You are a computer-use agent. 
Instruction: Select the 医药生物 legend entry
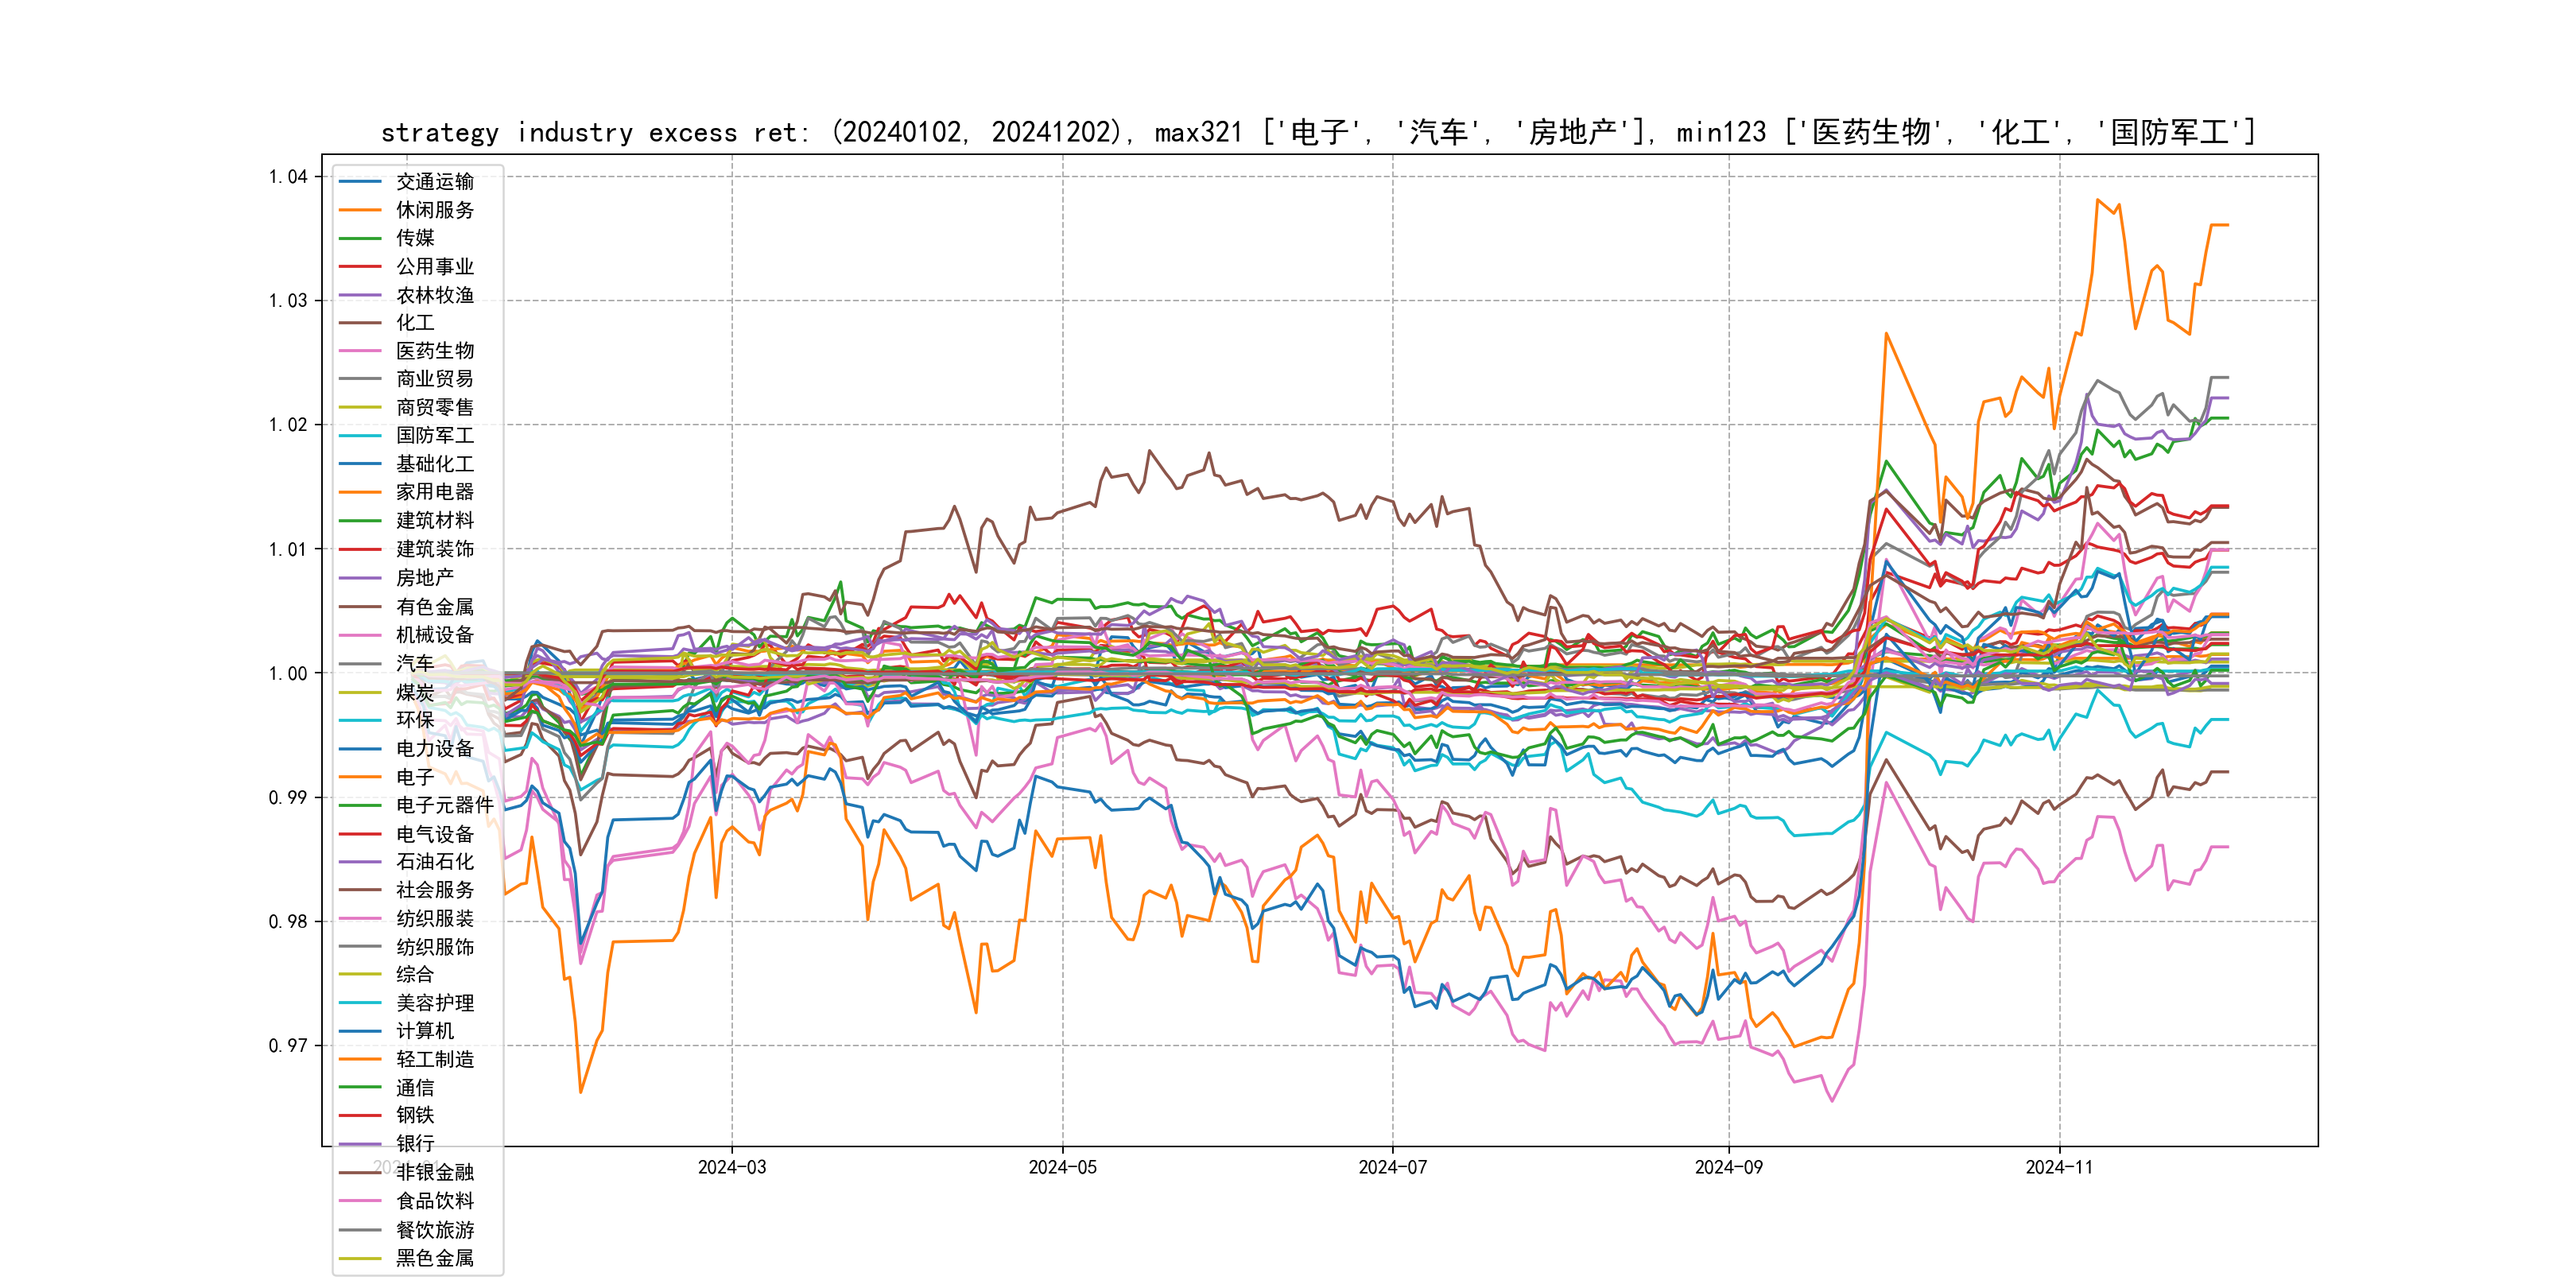(434, 351)
